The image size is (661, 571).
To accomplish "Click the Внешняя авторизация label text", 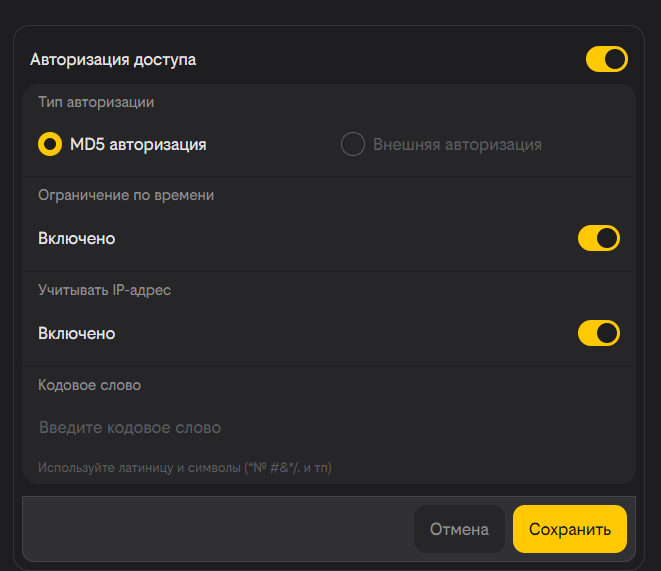I will pos(457,145).
